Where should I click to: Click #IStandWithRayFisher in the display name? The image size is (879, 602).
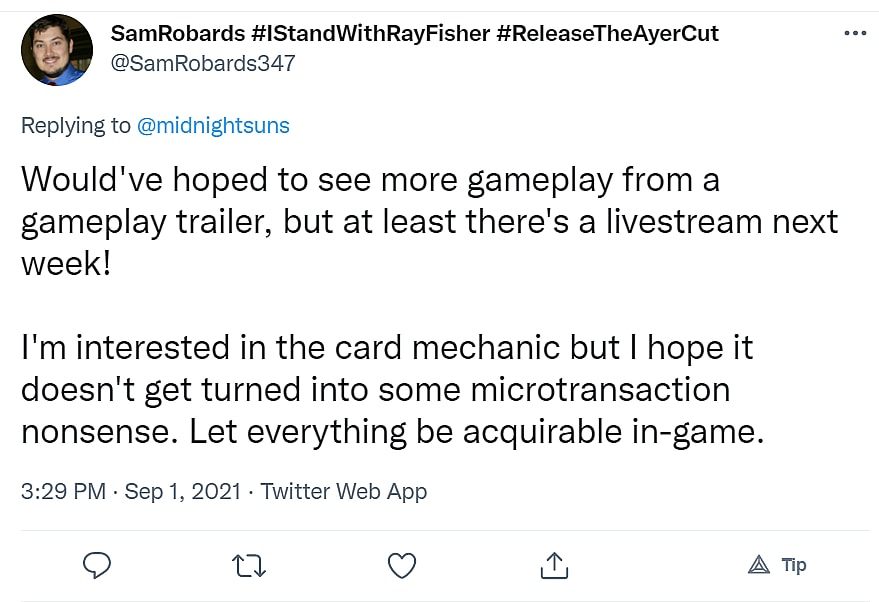pos(369,34)
